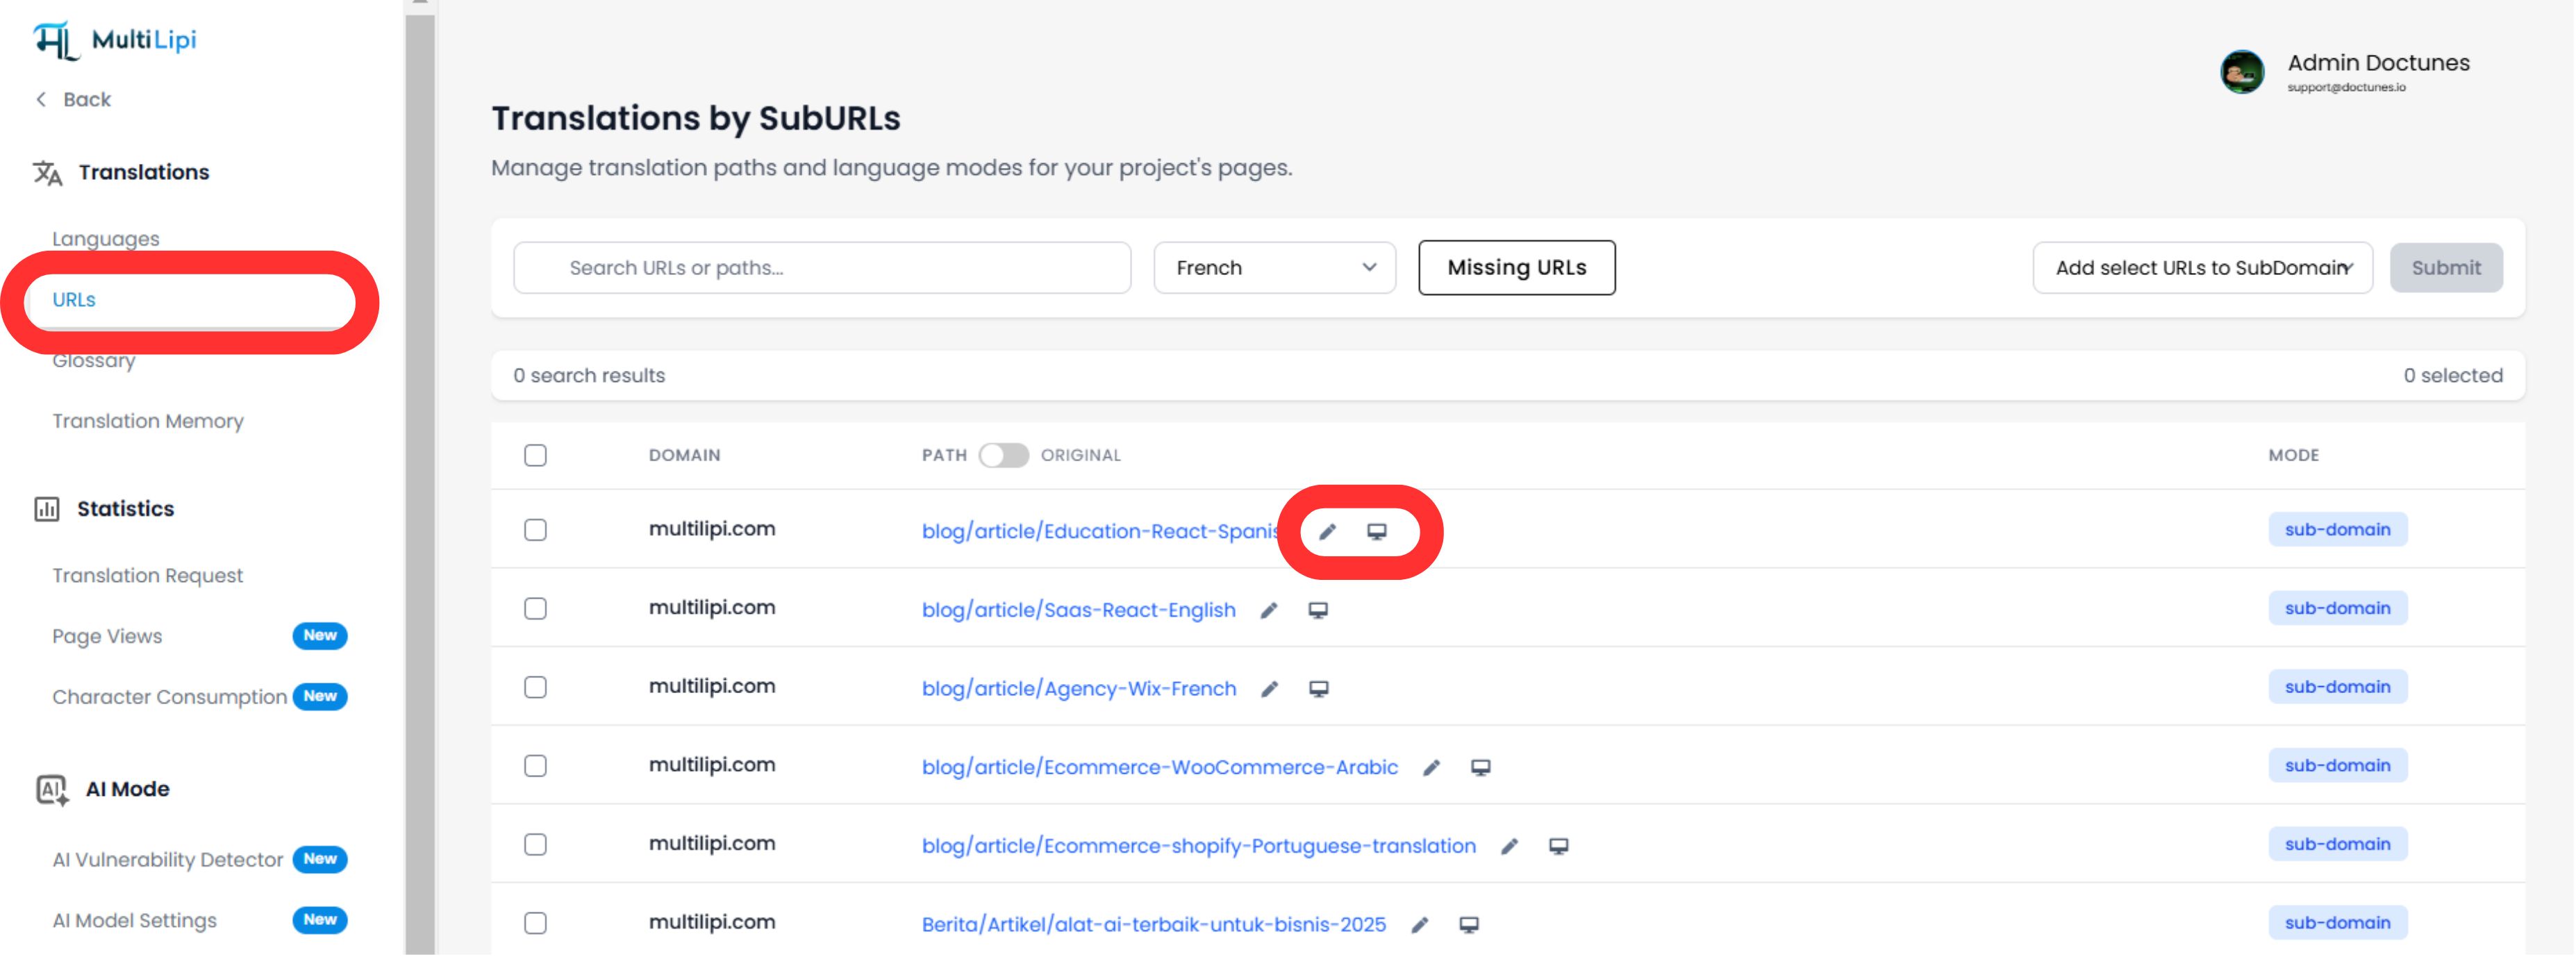Screen dimensions: 2576x957
Task: Edit the Berita/Artikel path using its pencil icon
Action: [x=1419, y=924]
